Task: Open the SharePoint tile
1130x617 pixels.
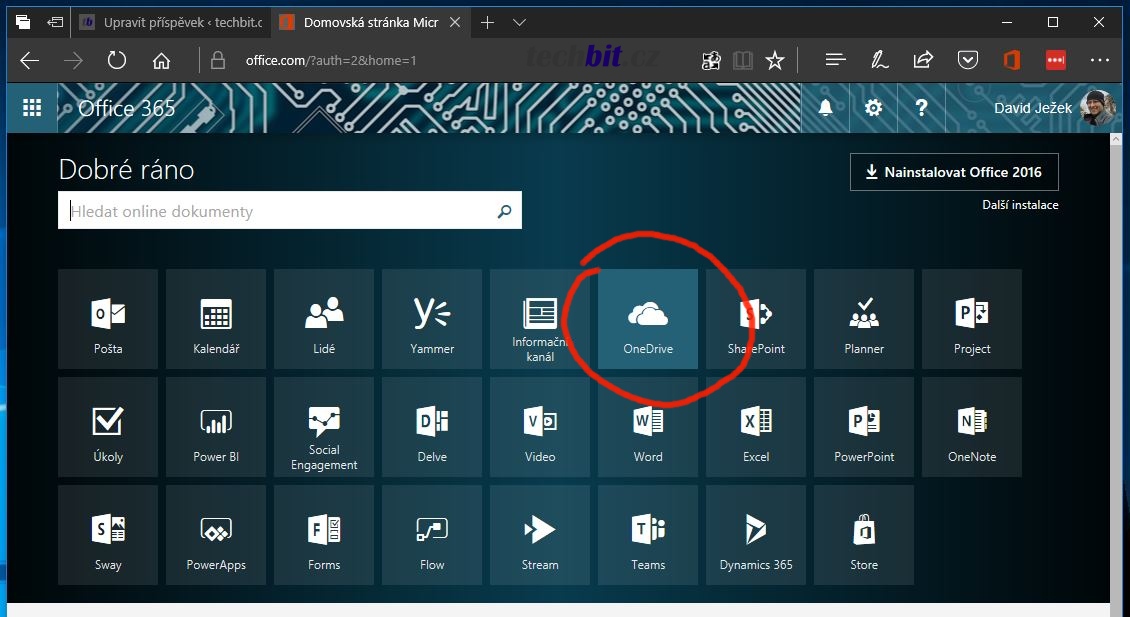Action: (756, 319)
